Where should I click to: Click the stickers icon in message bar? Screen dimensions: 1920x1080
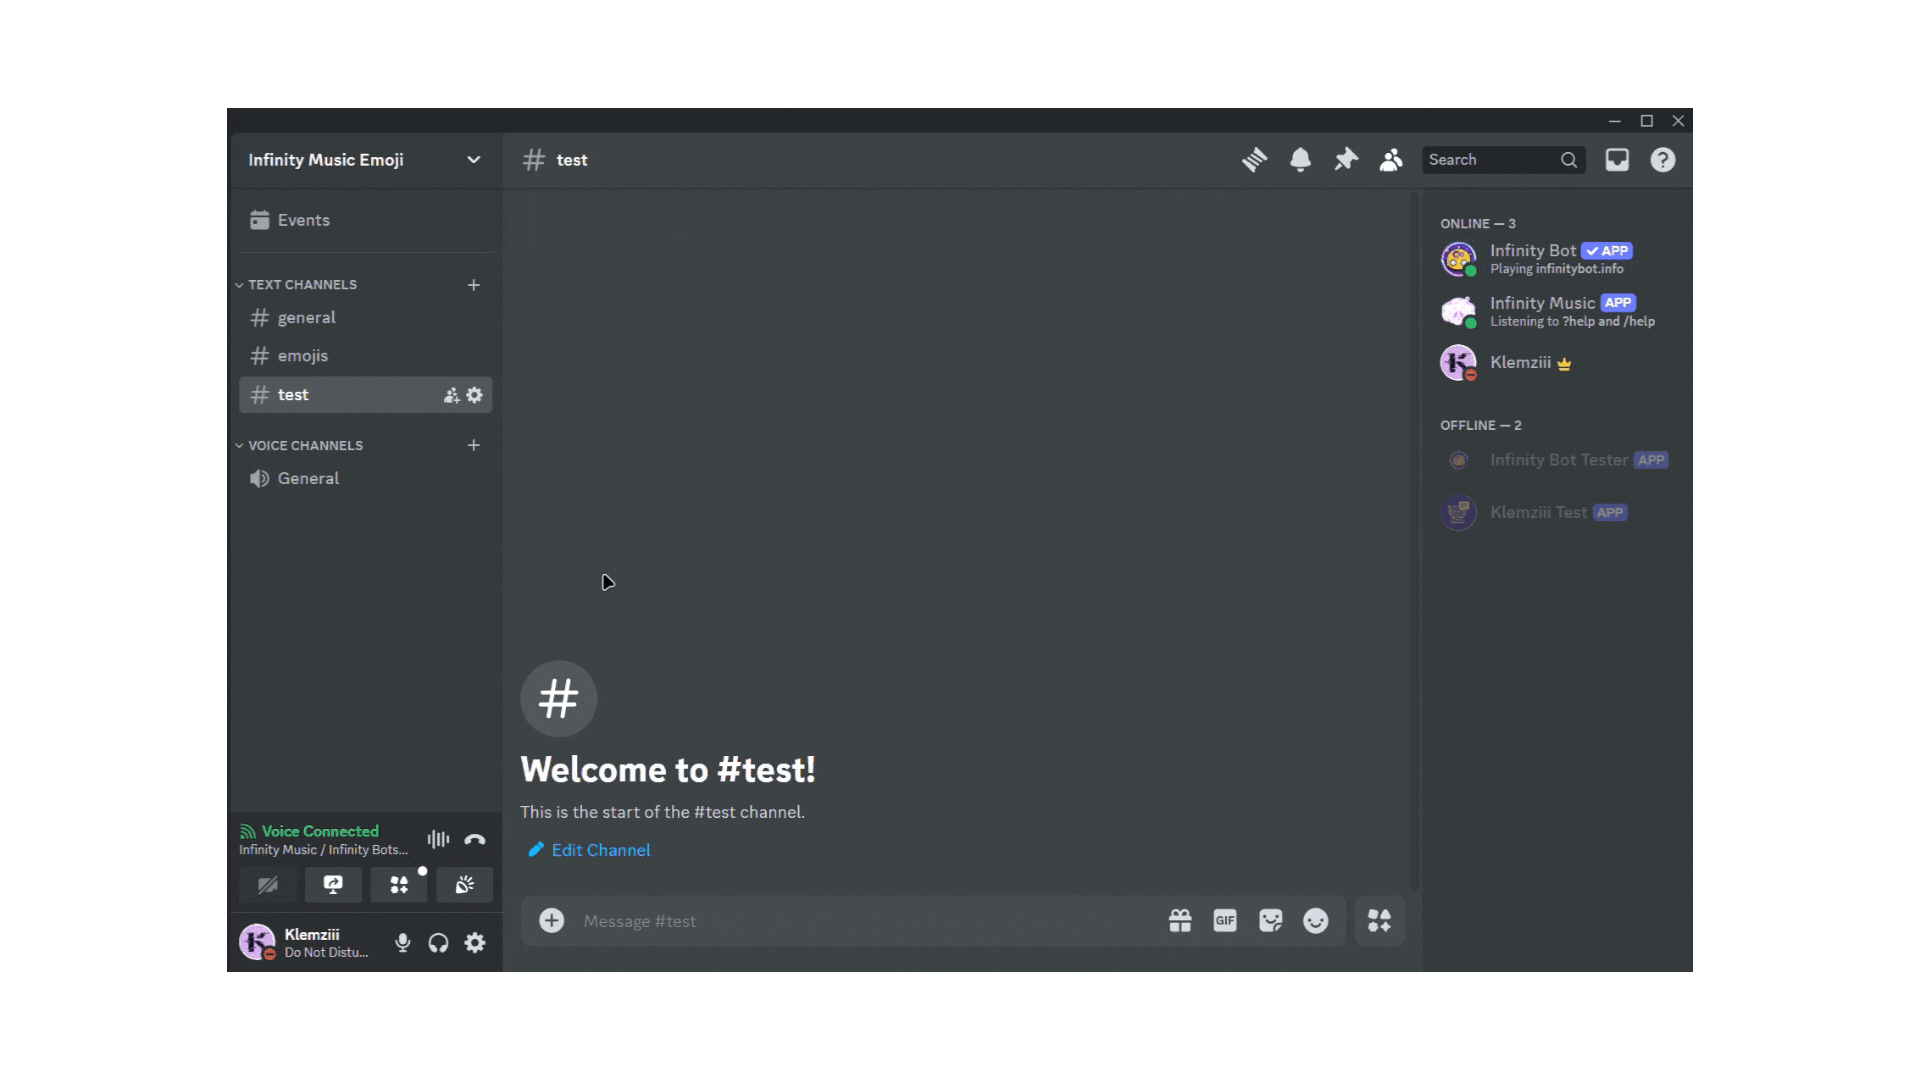point(1269,920)
